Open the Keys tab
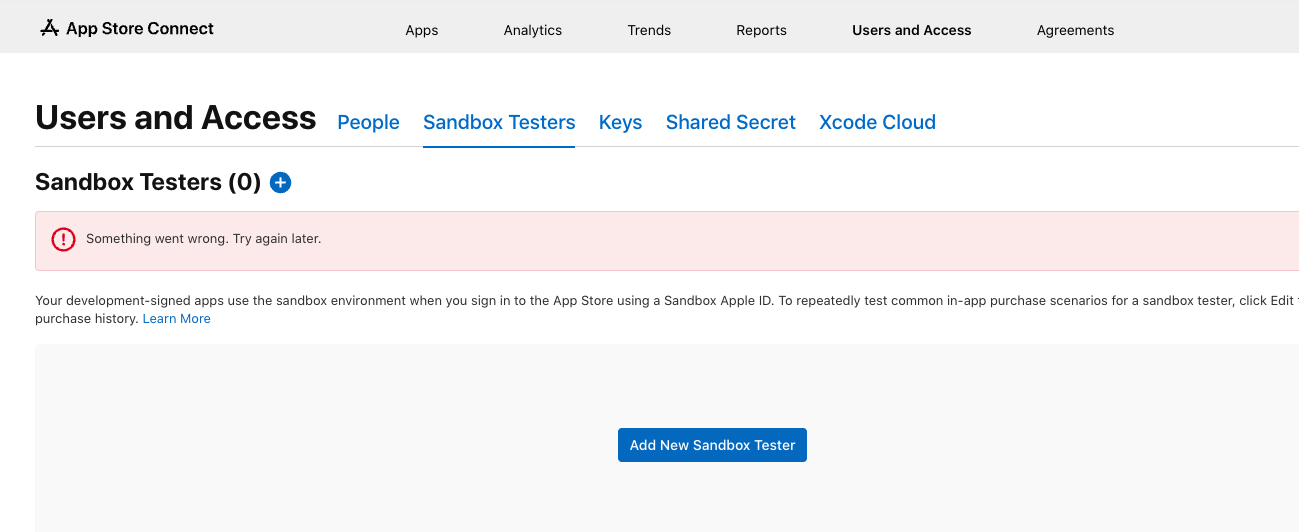This screenshot has height=532, width=1299. 620,122
